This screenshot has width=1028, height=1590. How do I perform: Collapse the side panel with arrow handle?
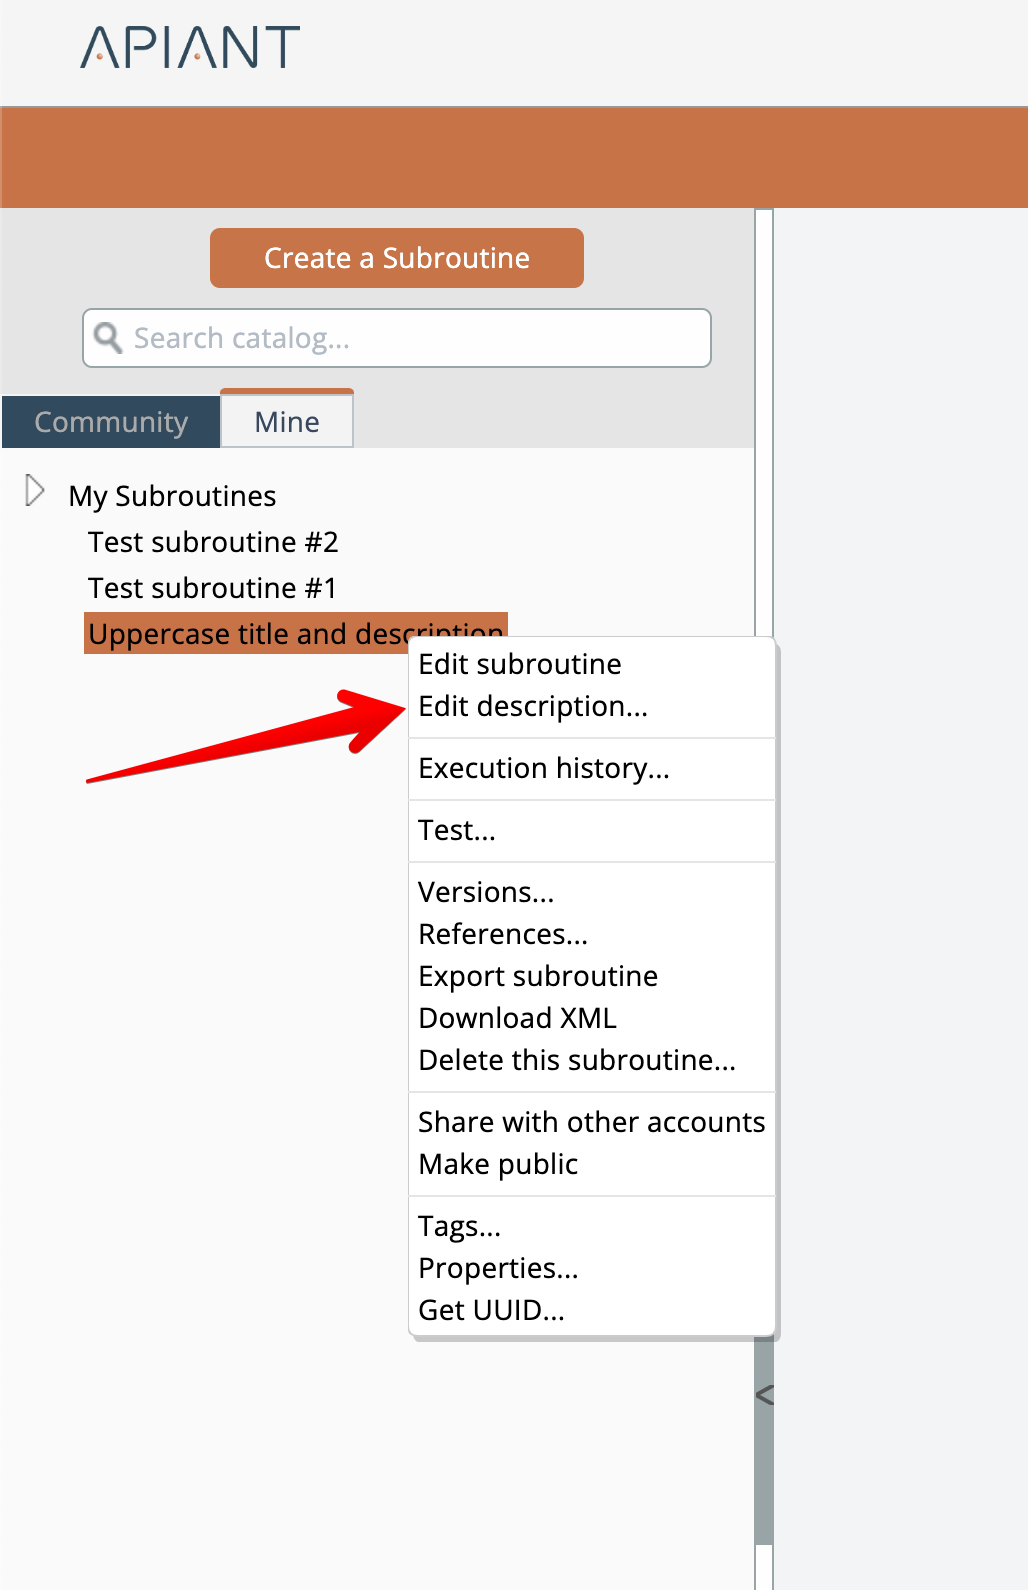765,1395
